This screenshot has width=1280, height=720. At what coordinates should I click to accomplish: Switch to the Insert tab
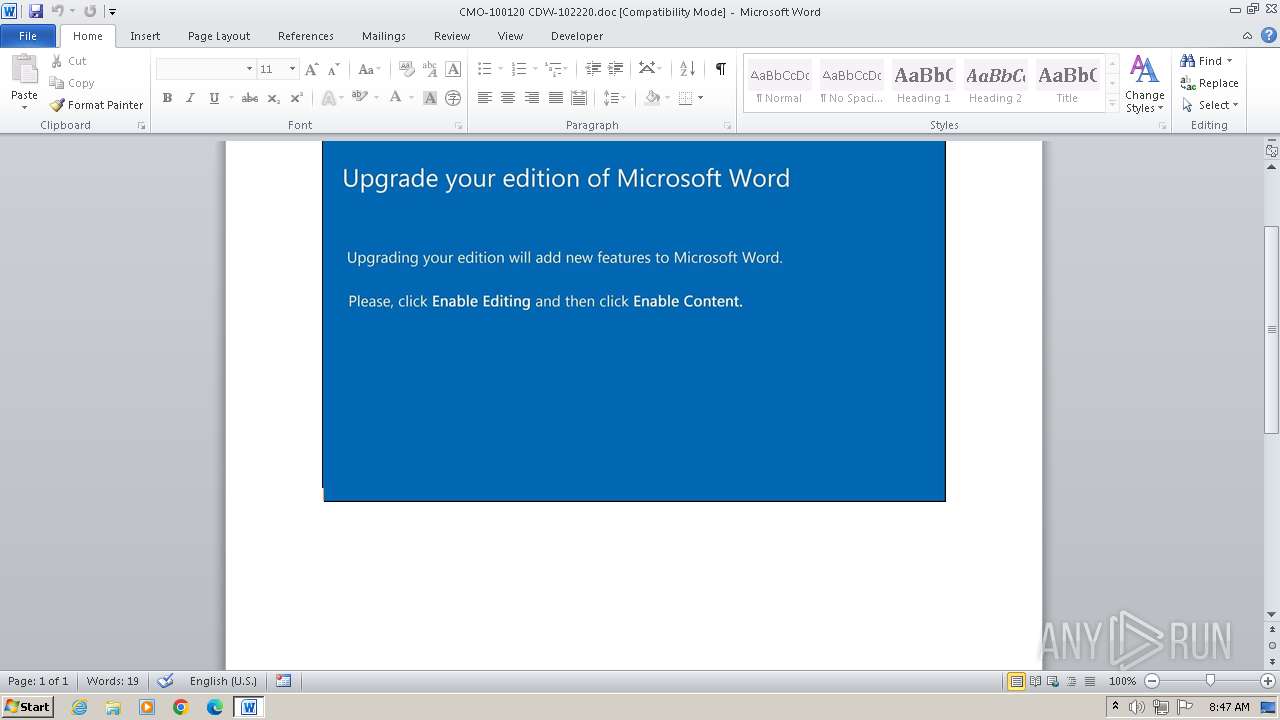[x=145, y=36]
